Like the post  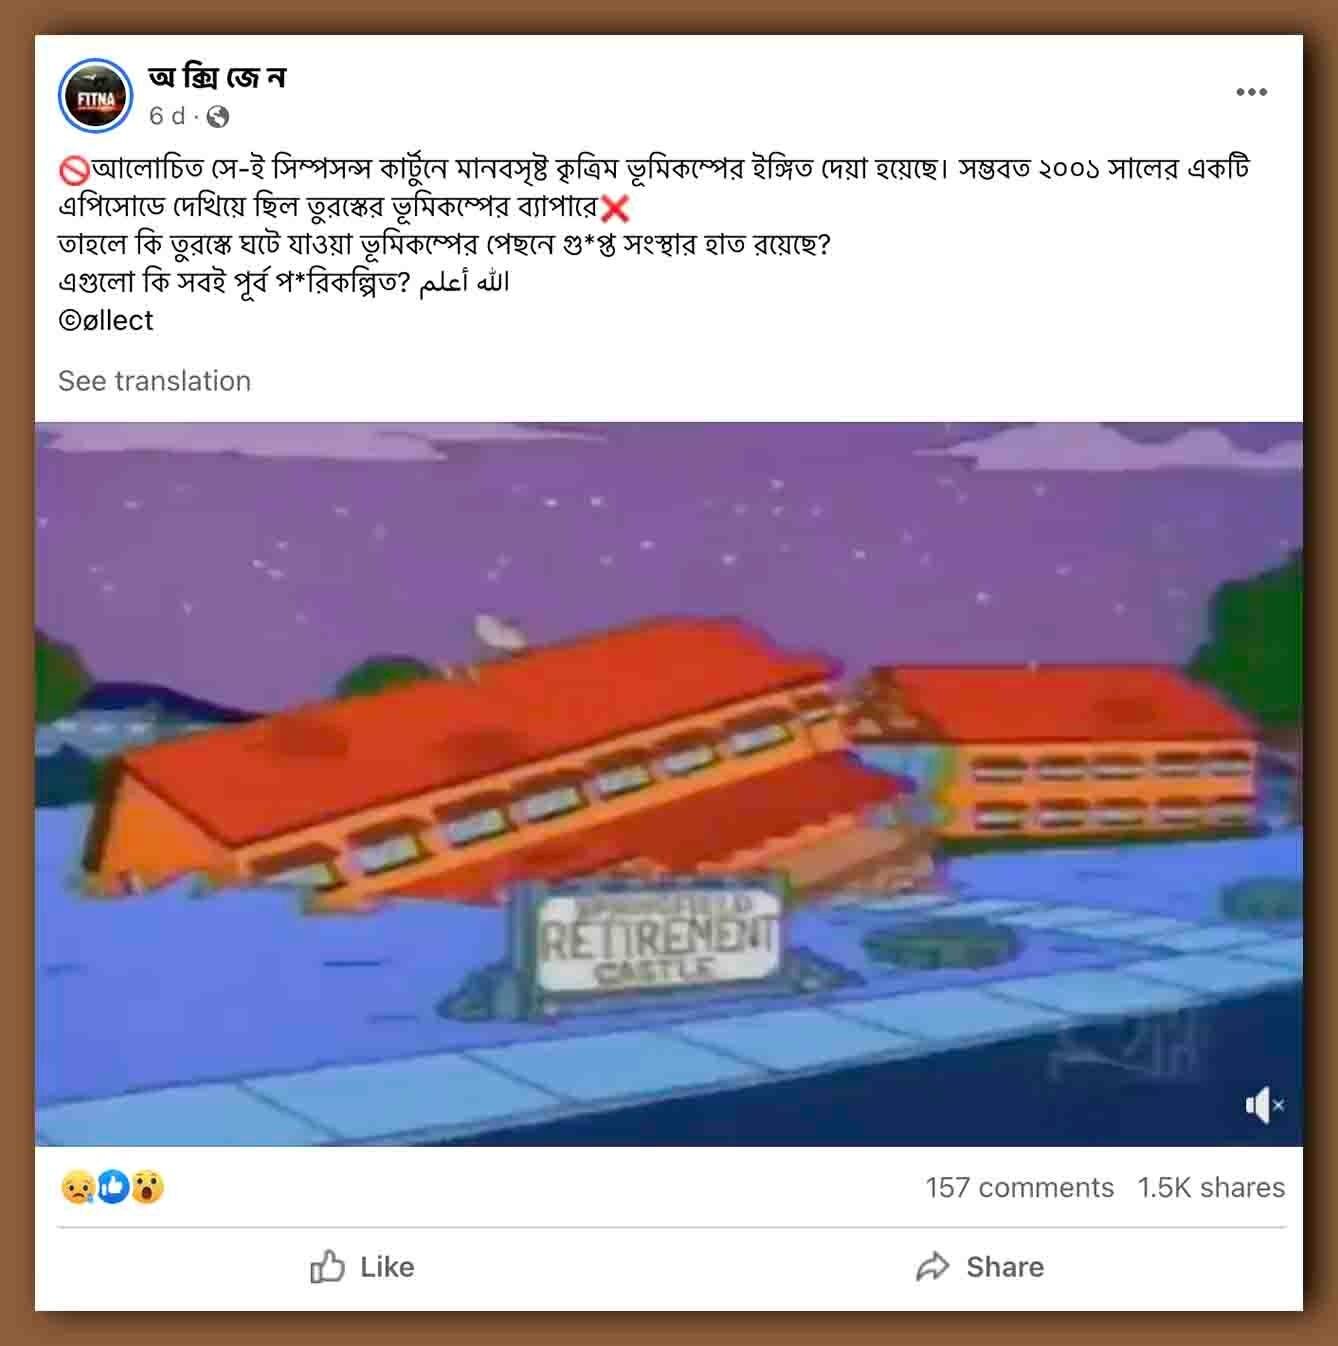coord(362,1266)
